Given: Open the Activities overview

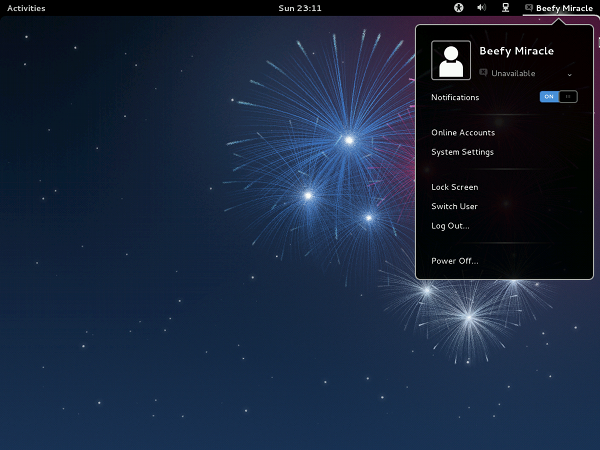Looking at the screenshot, I should coord(26,8).
